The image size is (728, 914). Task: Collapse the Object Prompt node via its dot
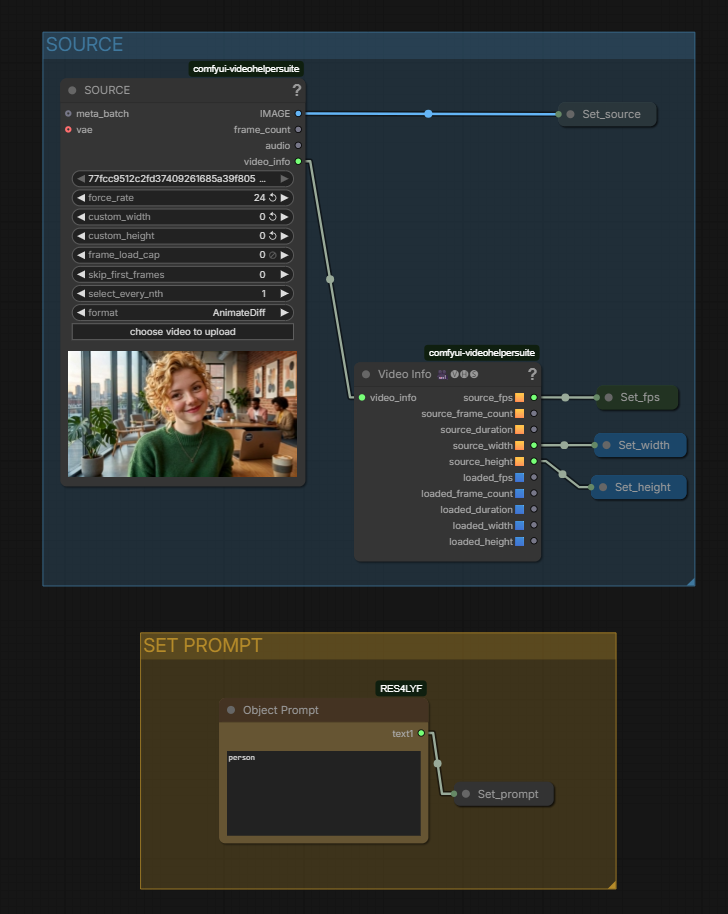231,710
